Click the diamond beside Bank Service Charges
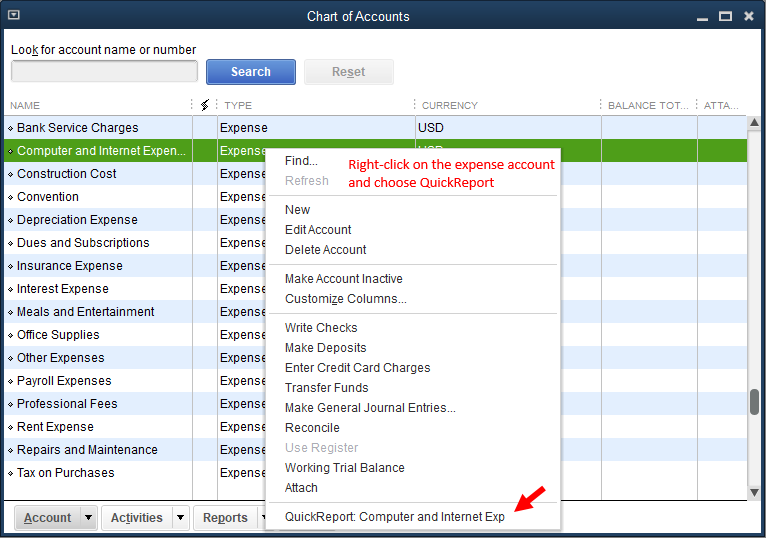Screen dimensions: 766x538 pyautogui.click(x=11, y=128)
